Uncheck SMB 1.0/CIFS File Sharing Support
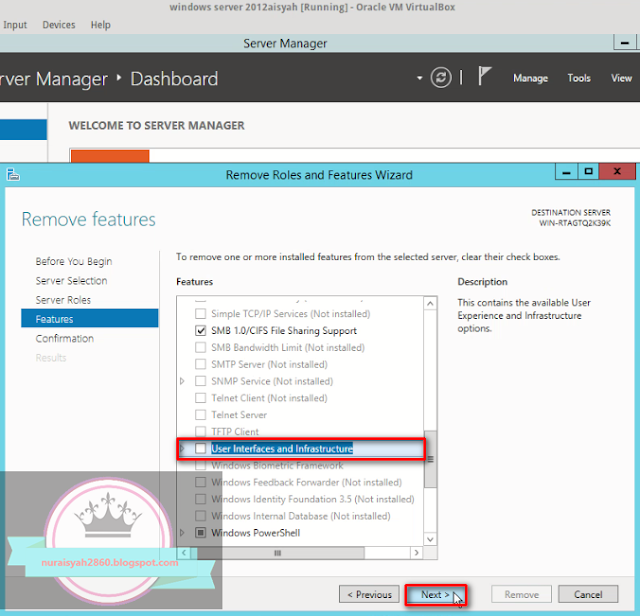The width and height of the screenshot is (640, 616). 200,330
